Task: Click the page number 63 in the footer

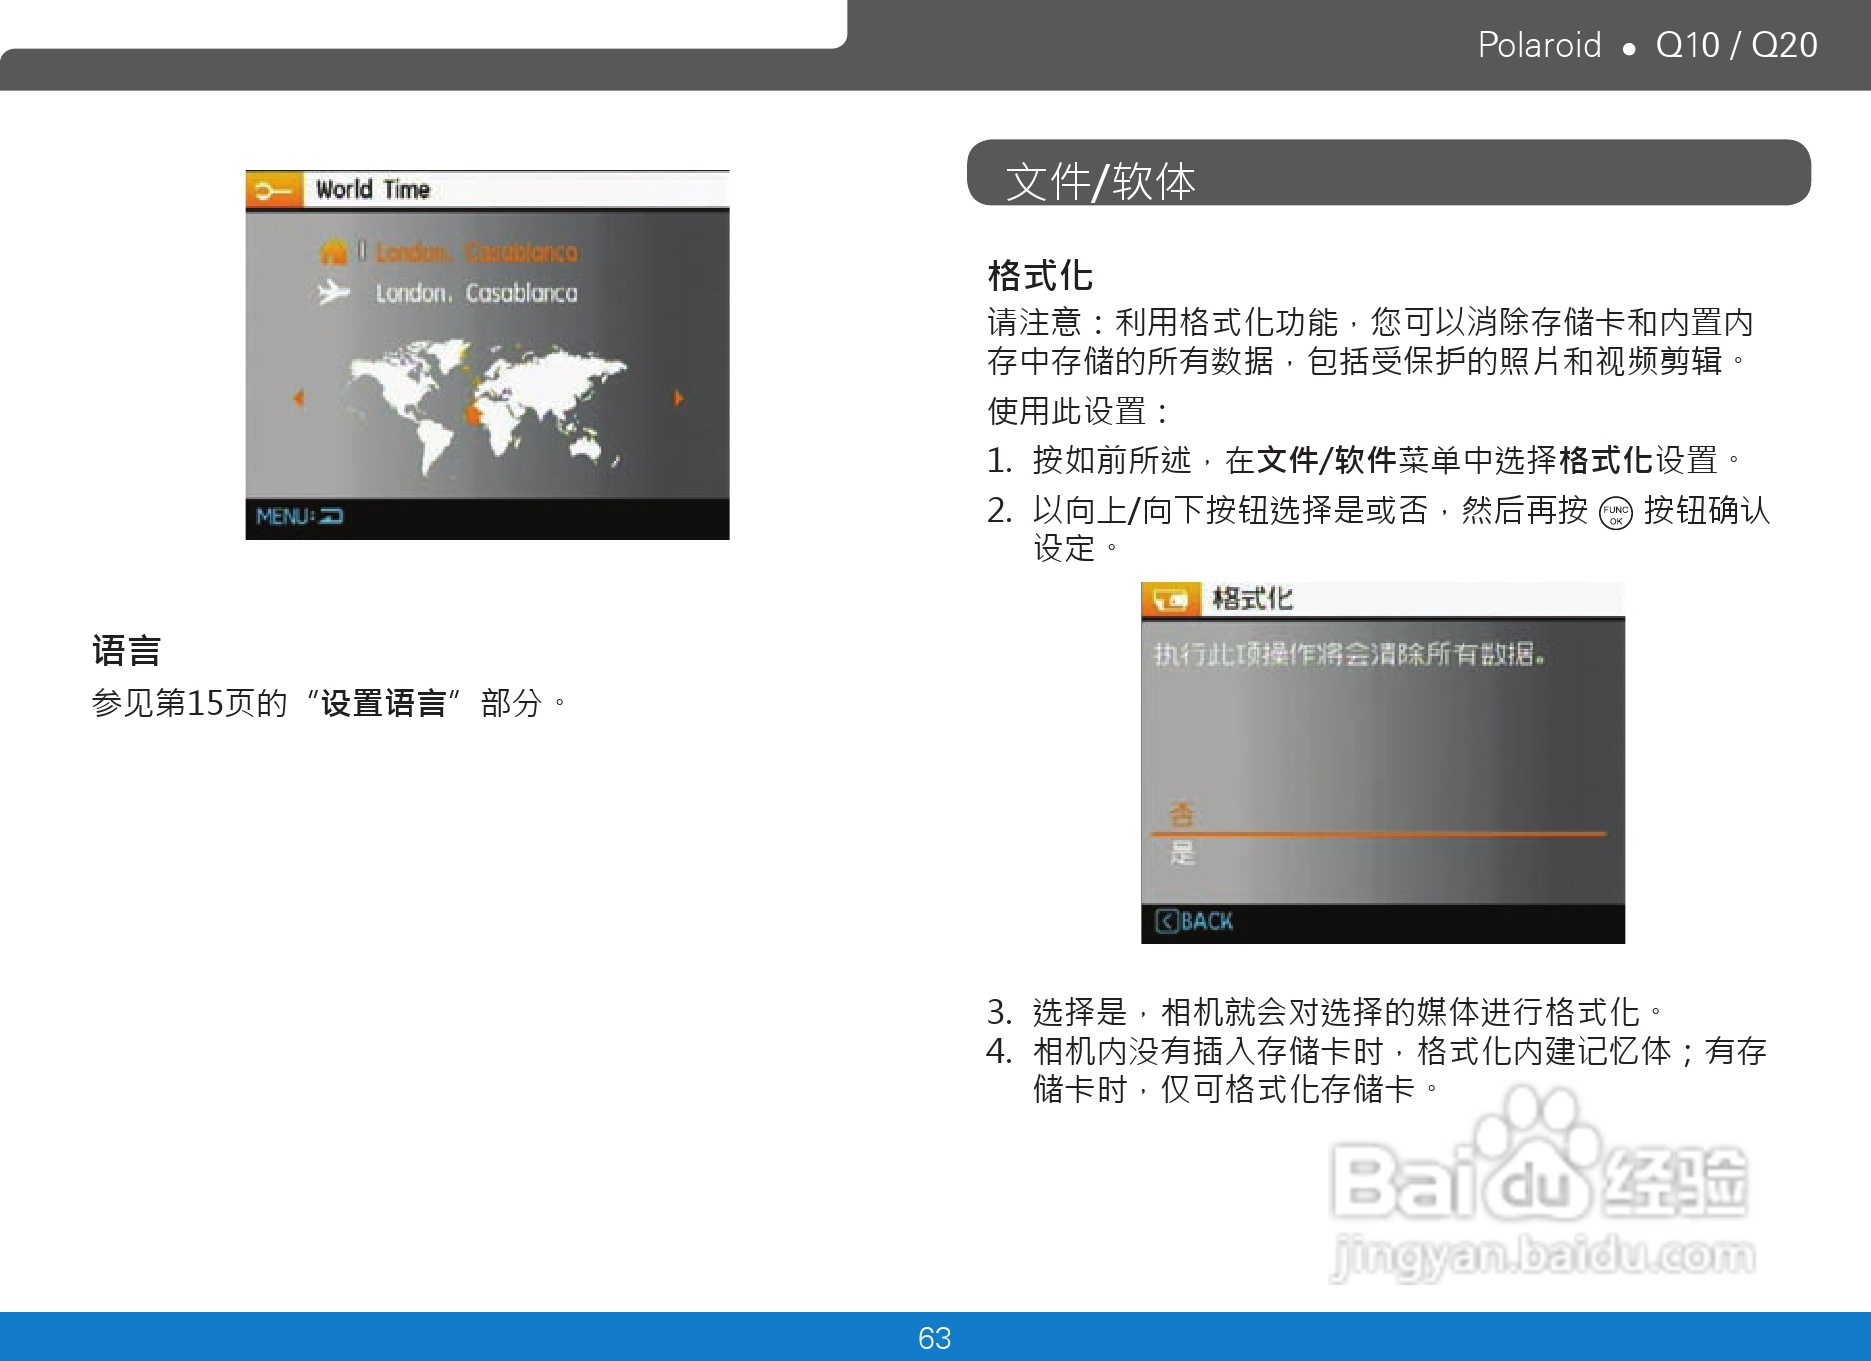Action: (935, 1338)
